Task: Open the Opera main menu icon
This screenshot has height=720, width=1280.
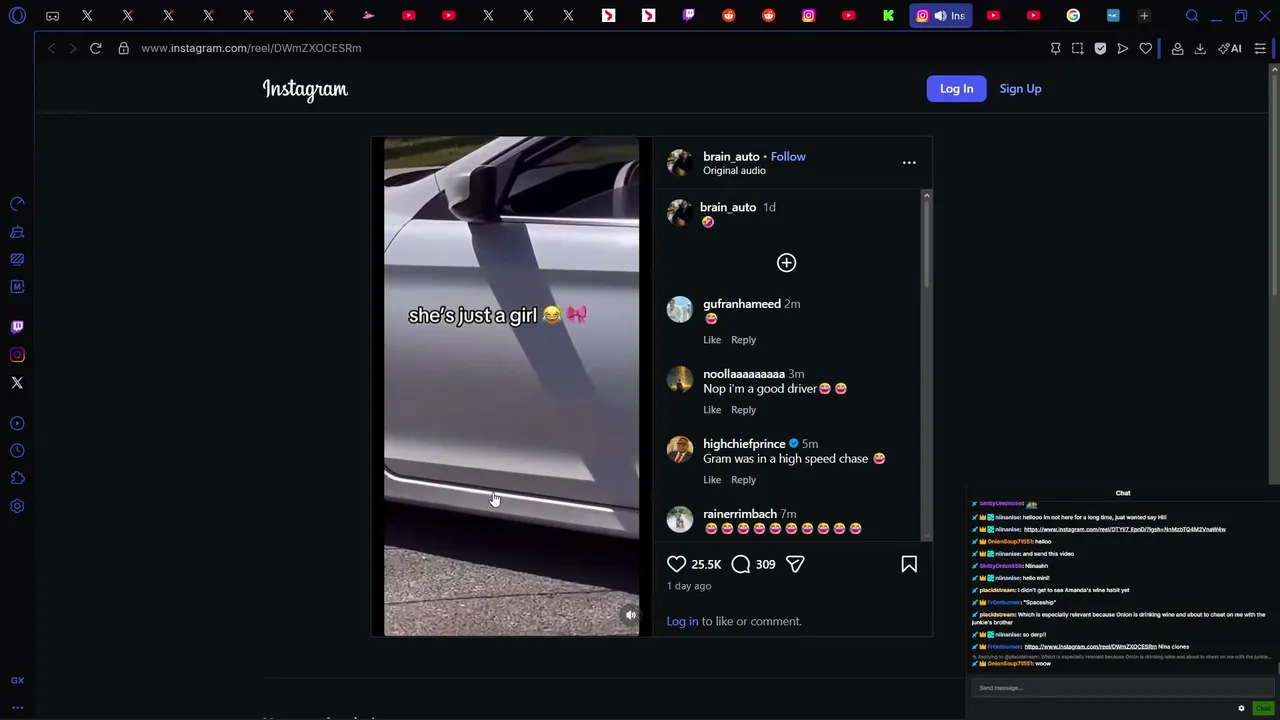Action: click(17, 16)
